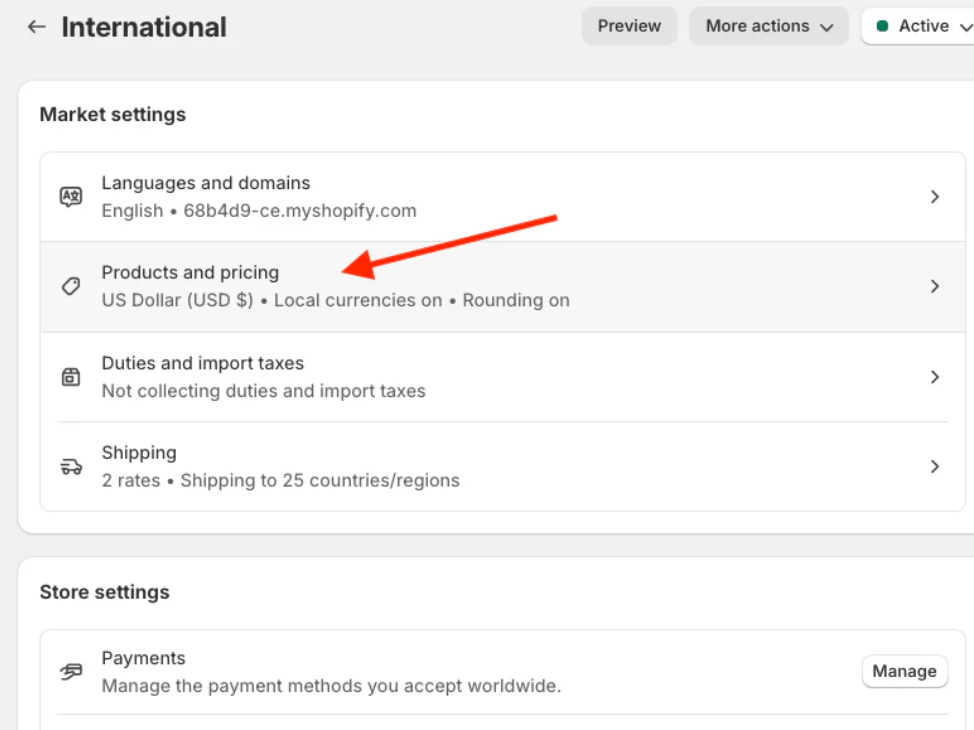This screenshot has height=730, width=974.
Task: Click the Market settings heading
Action: (112, 114)
